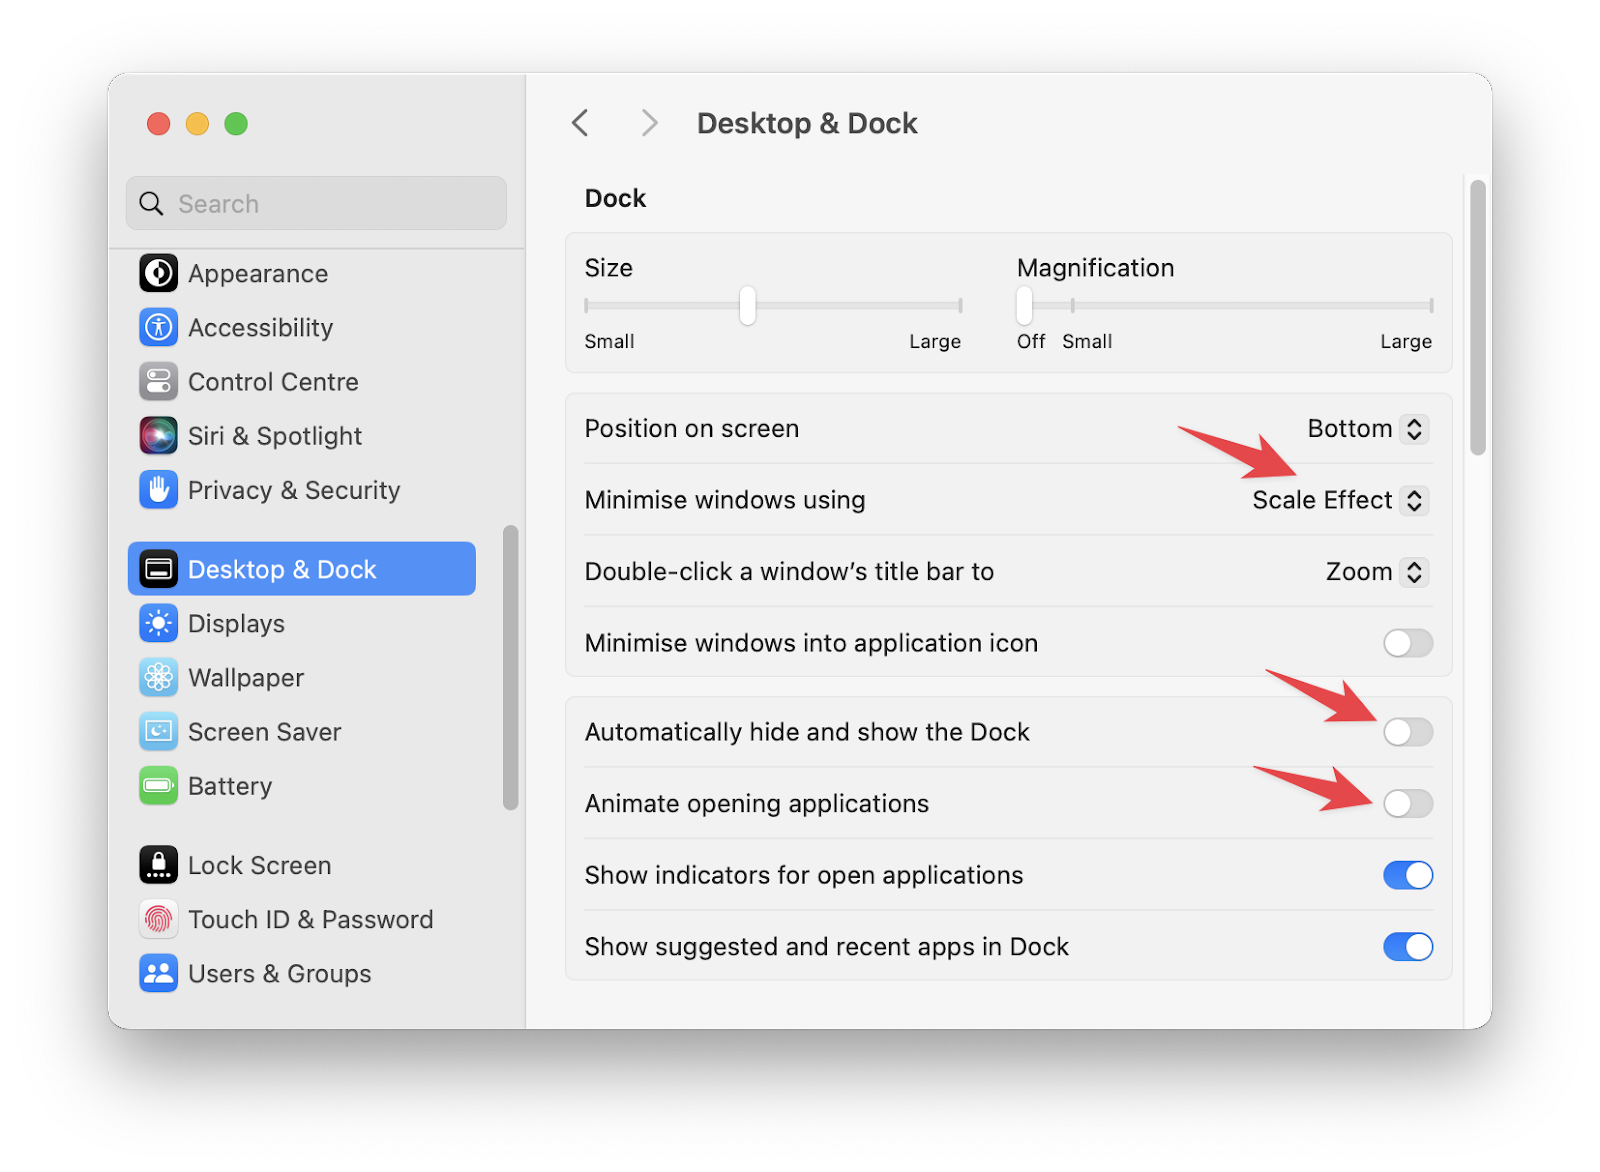Open Wallpaper settings
Screen dimensions: 1600x1172
pos(158,677)
